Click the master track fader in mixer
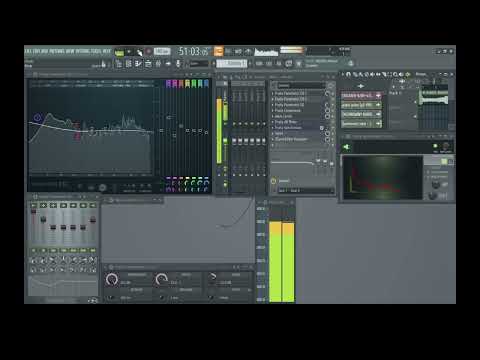Viewport: 480px width, 360px height. 225,141
